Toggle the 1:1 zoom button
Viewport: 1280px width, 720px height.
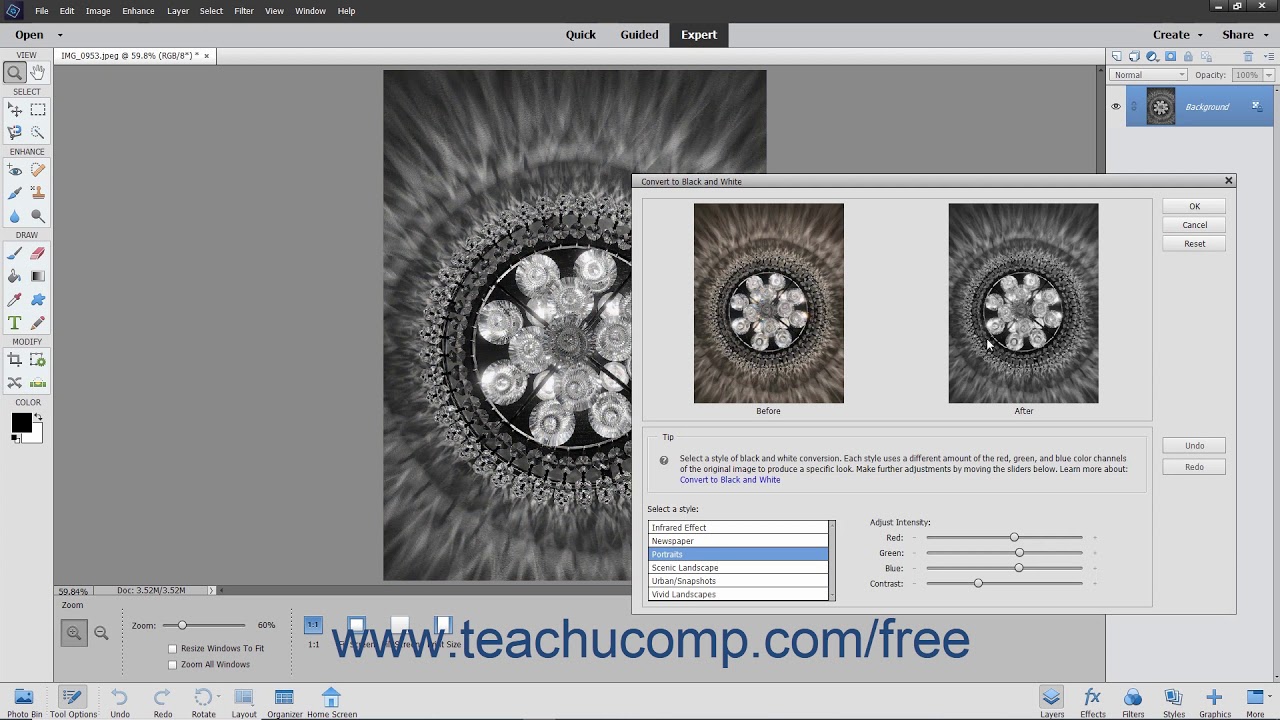click(x=313, y=625)
